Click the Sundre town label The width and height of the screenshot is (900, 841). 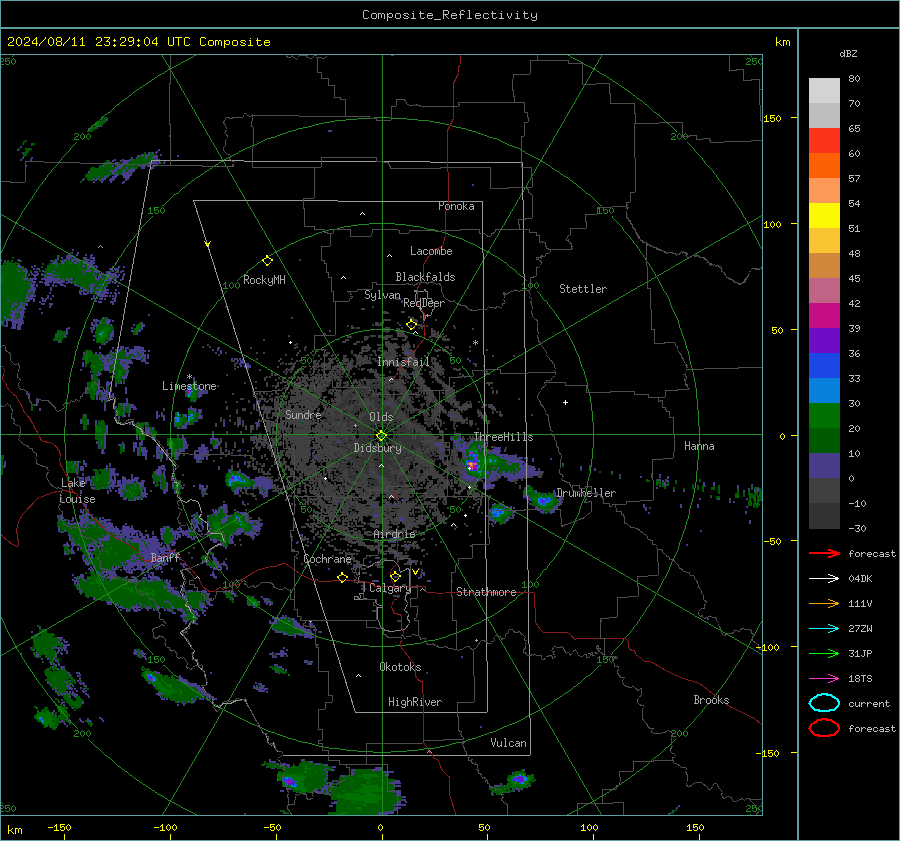click(x=303, y=414)
